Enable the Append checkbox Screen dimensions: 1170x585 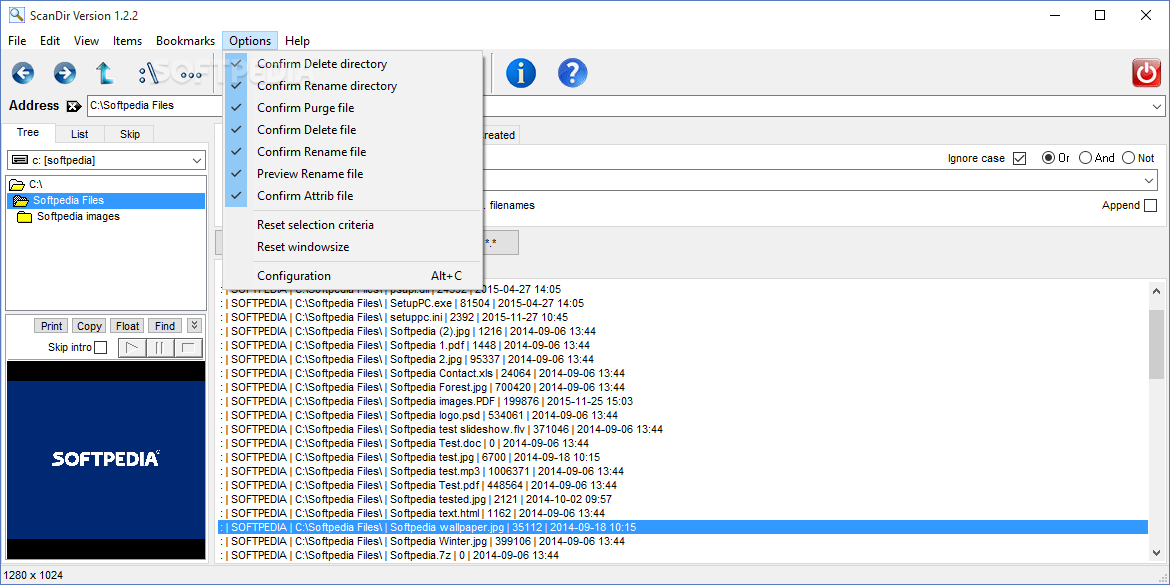[1150, 205]
